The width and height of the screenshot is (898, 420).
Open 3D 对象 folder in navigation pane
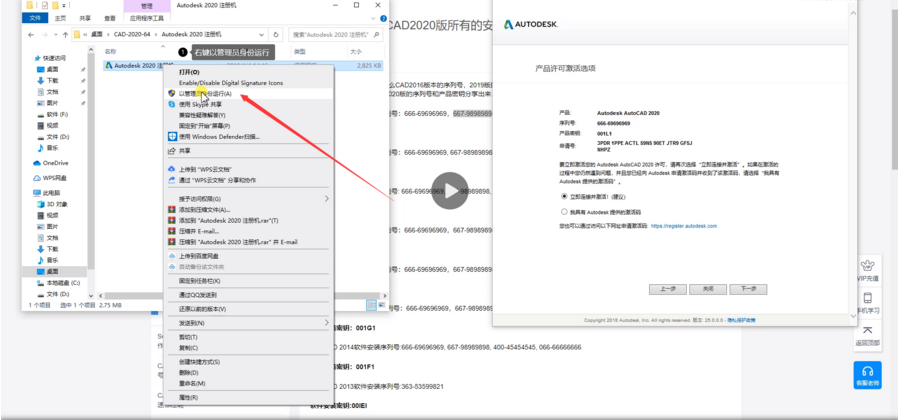click(x=57, y=204)
